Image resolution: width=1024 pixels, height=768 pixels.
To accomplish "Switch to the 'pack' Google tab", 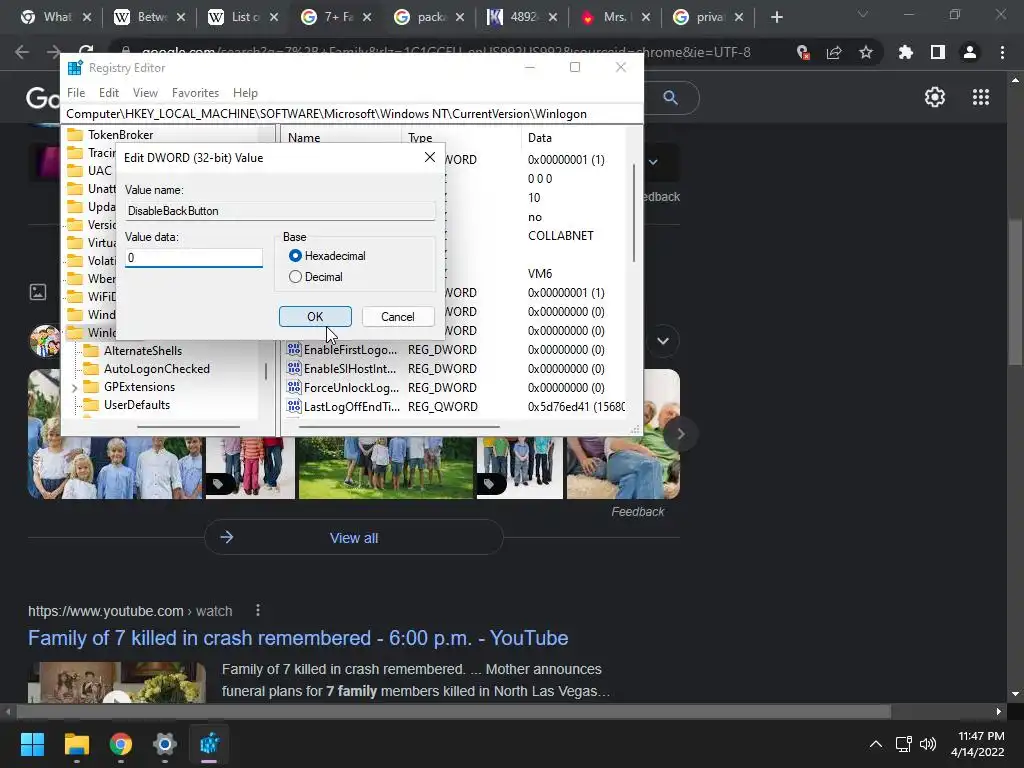I will tap(430, 17).
